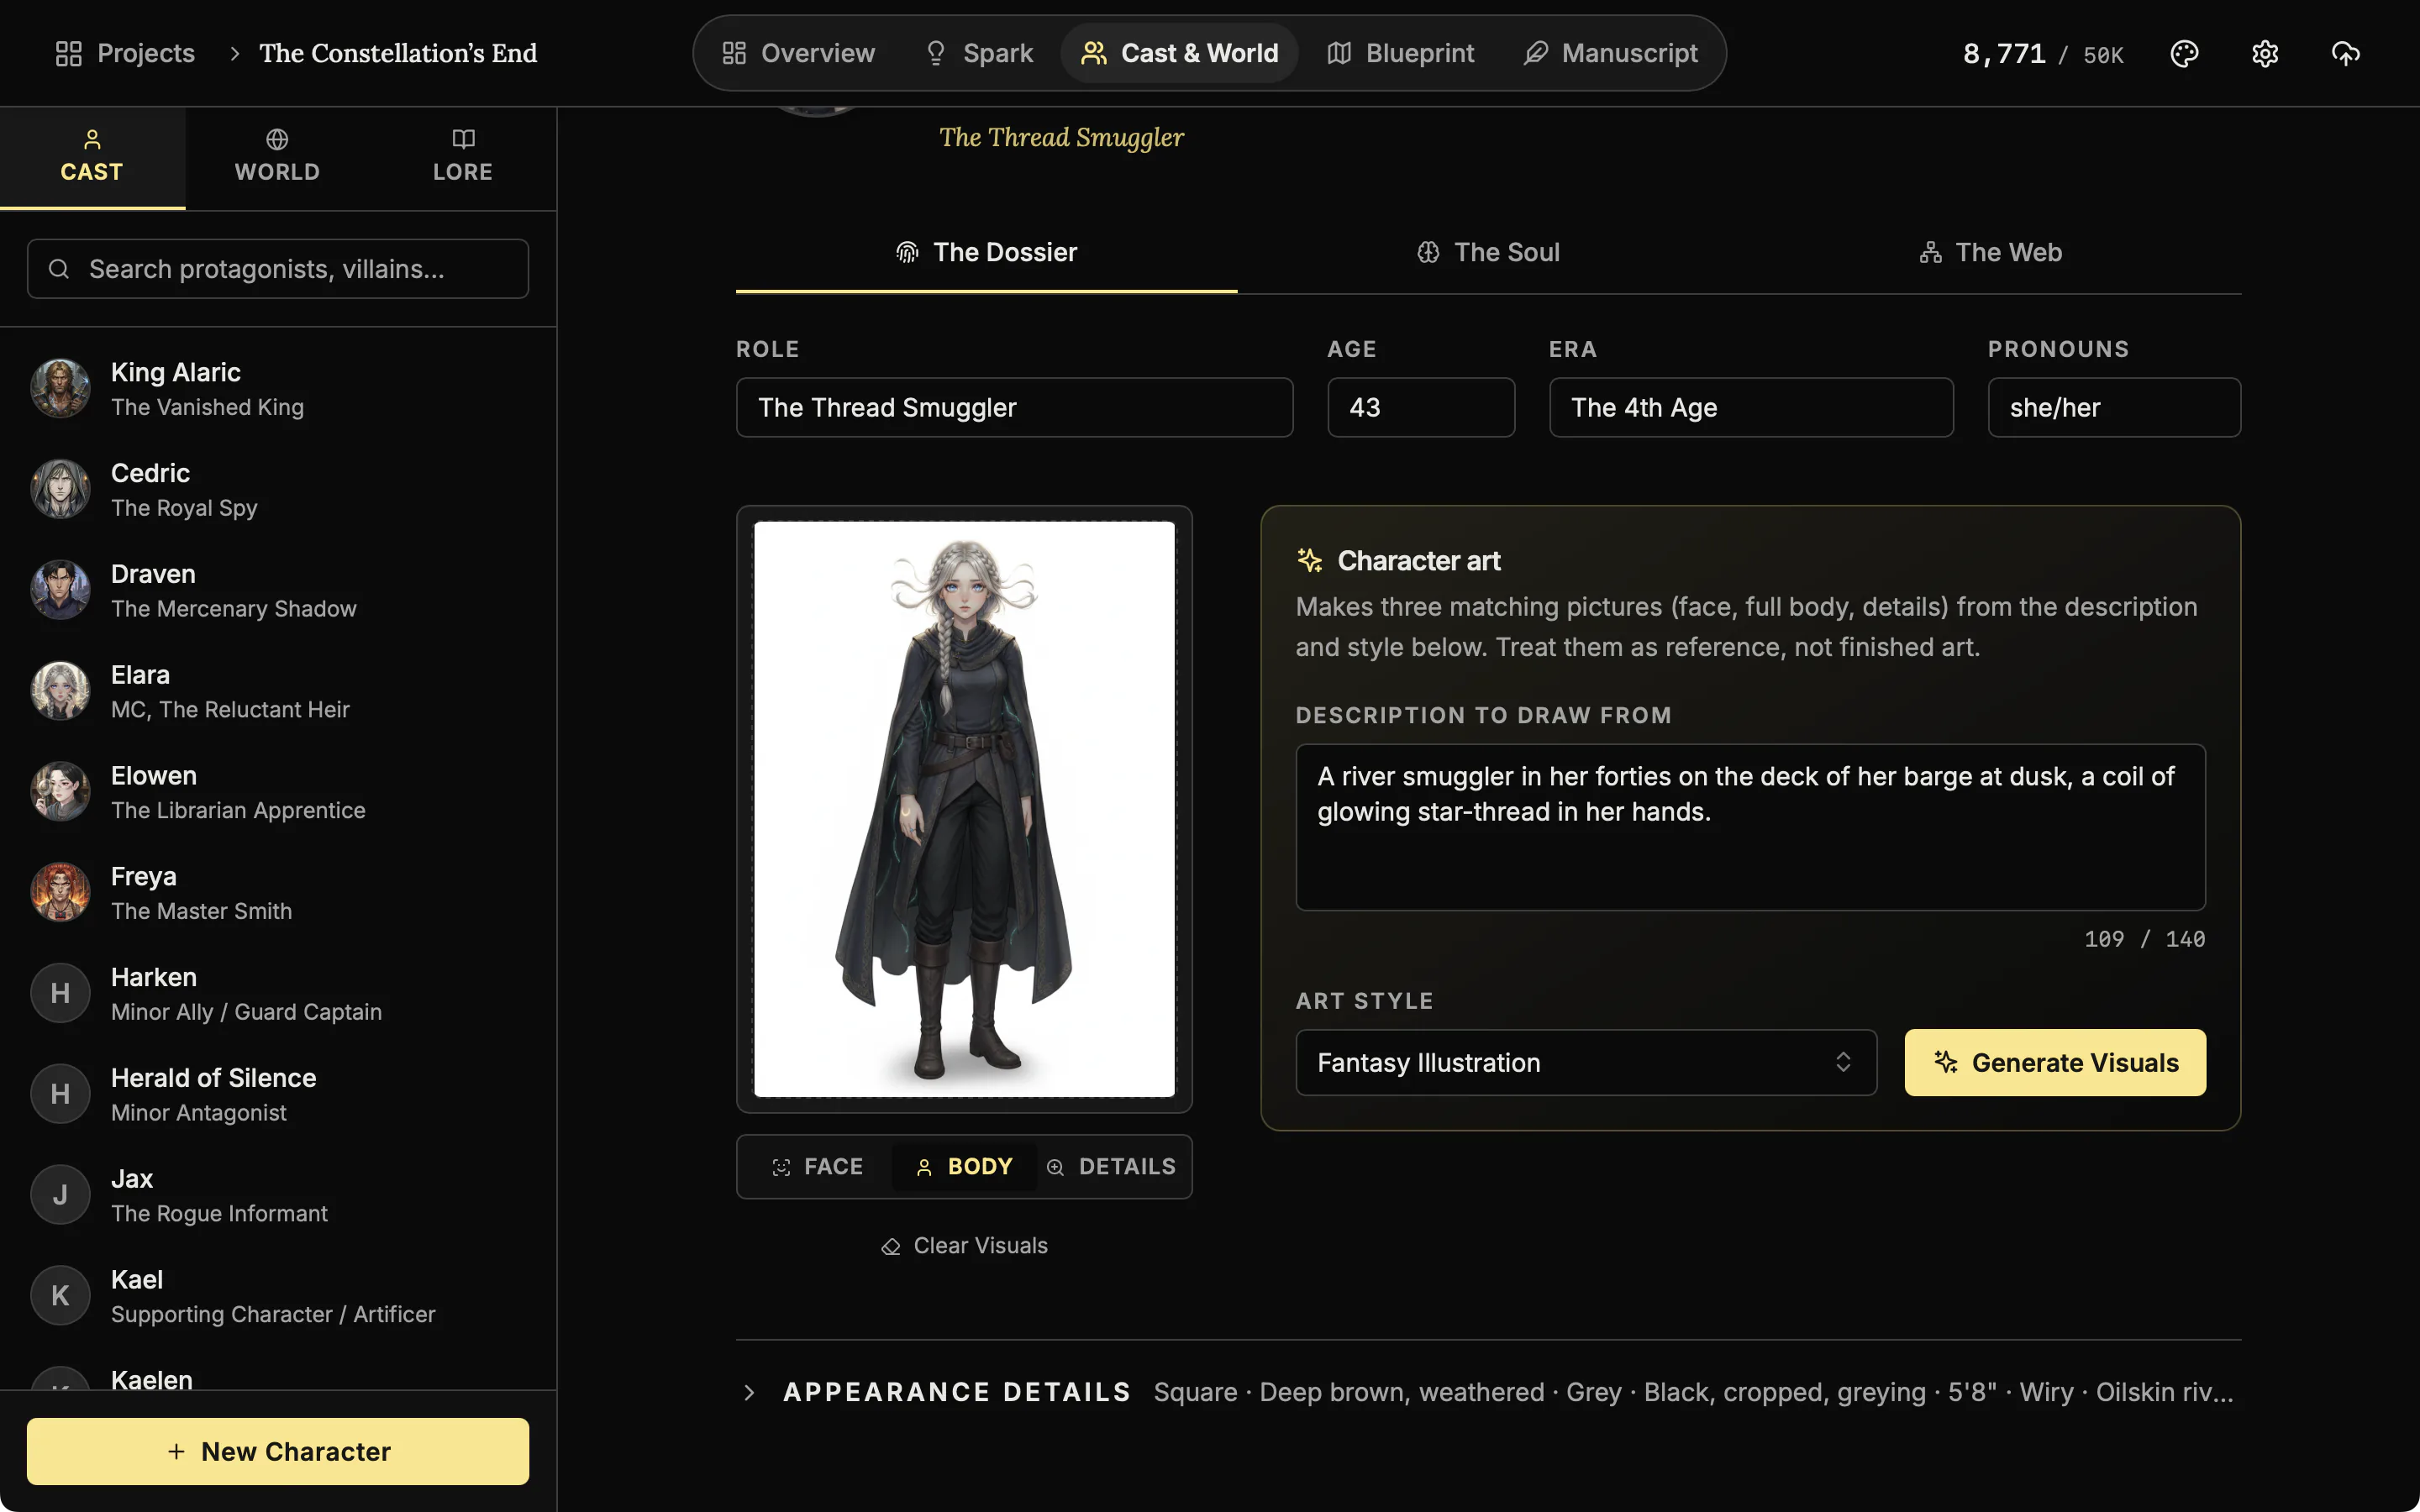Viewport: 2420px width, 1512px height.
Task: Open the Art Style dropdown
Action: point(1586,1063)
